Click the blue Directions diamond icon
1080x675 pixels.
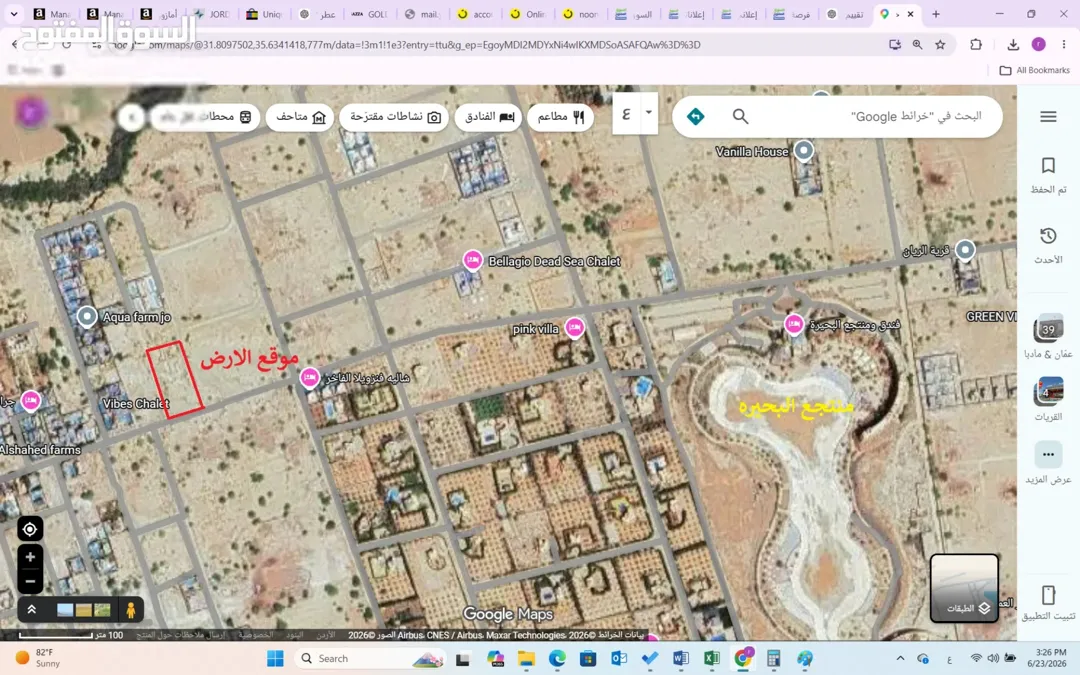tap(696, 116)
